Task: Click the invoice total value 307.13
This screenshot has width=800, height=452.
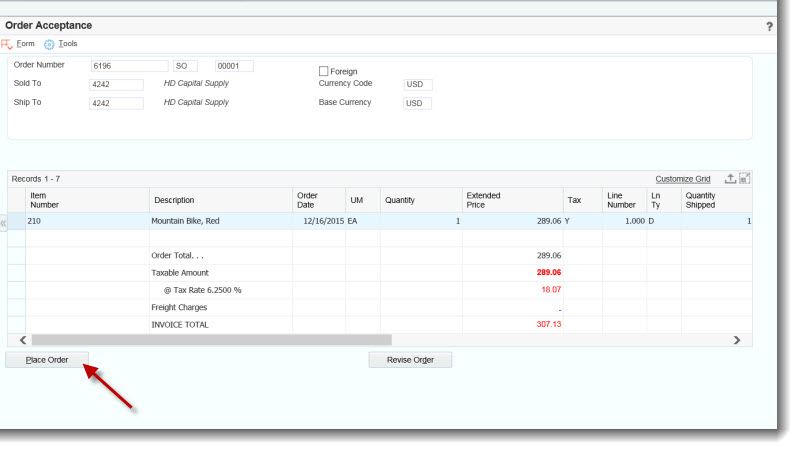Action: tap(548, 324)
